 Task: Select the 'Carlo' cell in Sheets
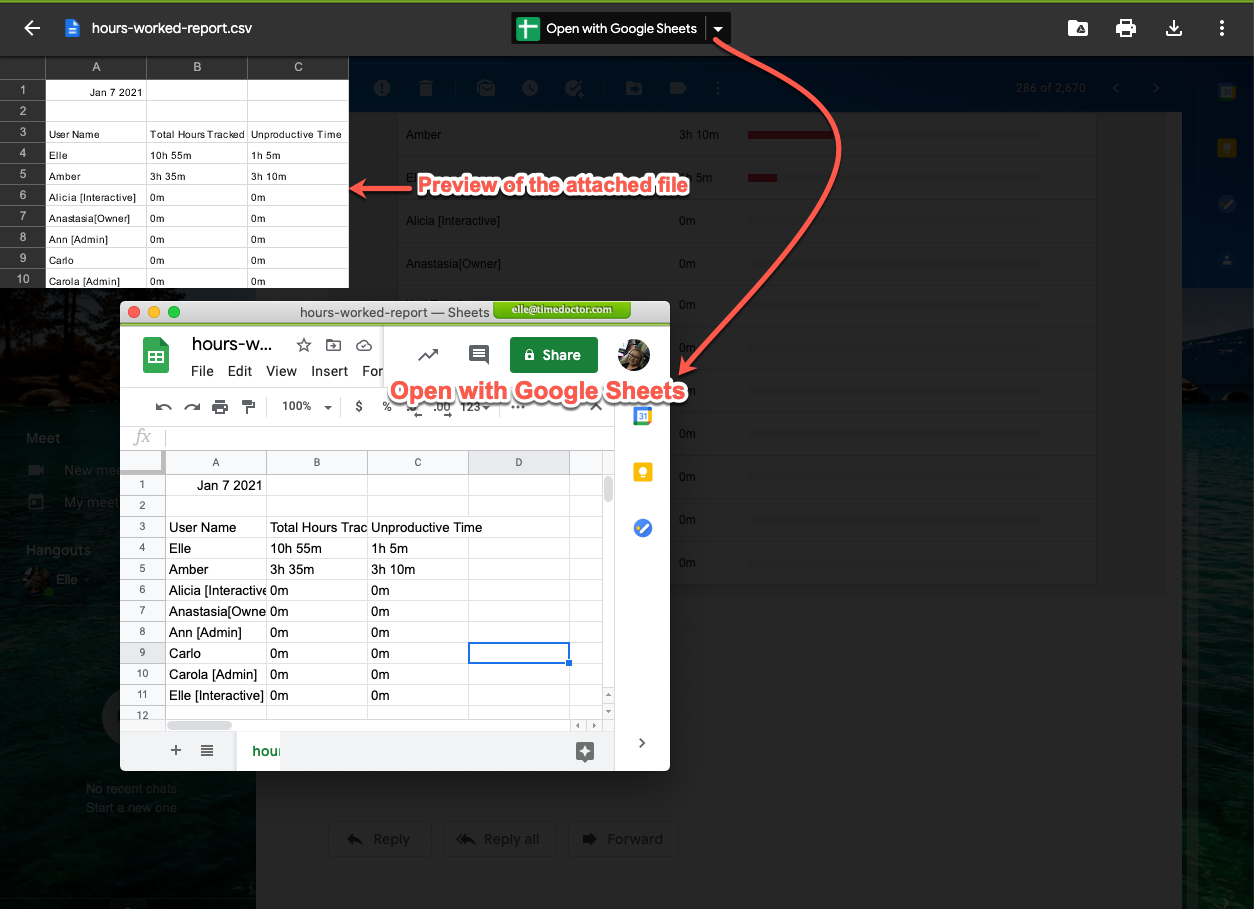click(216, 653)
